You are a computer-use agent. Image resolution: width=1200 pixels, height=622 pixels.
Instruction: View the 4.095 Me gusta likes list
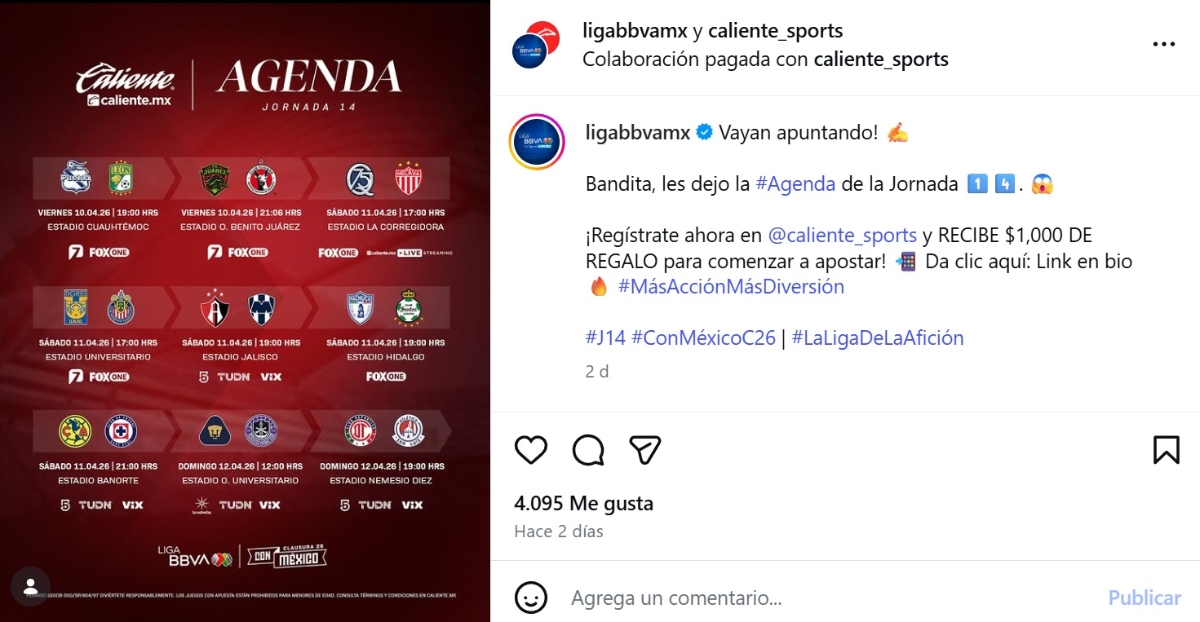[x=584, y=503]
